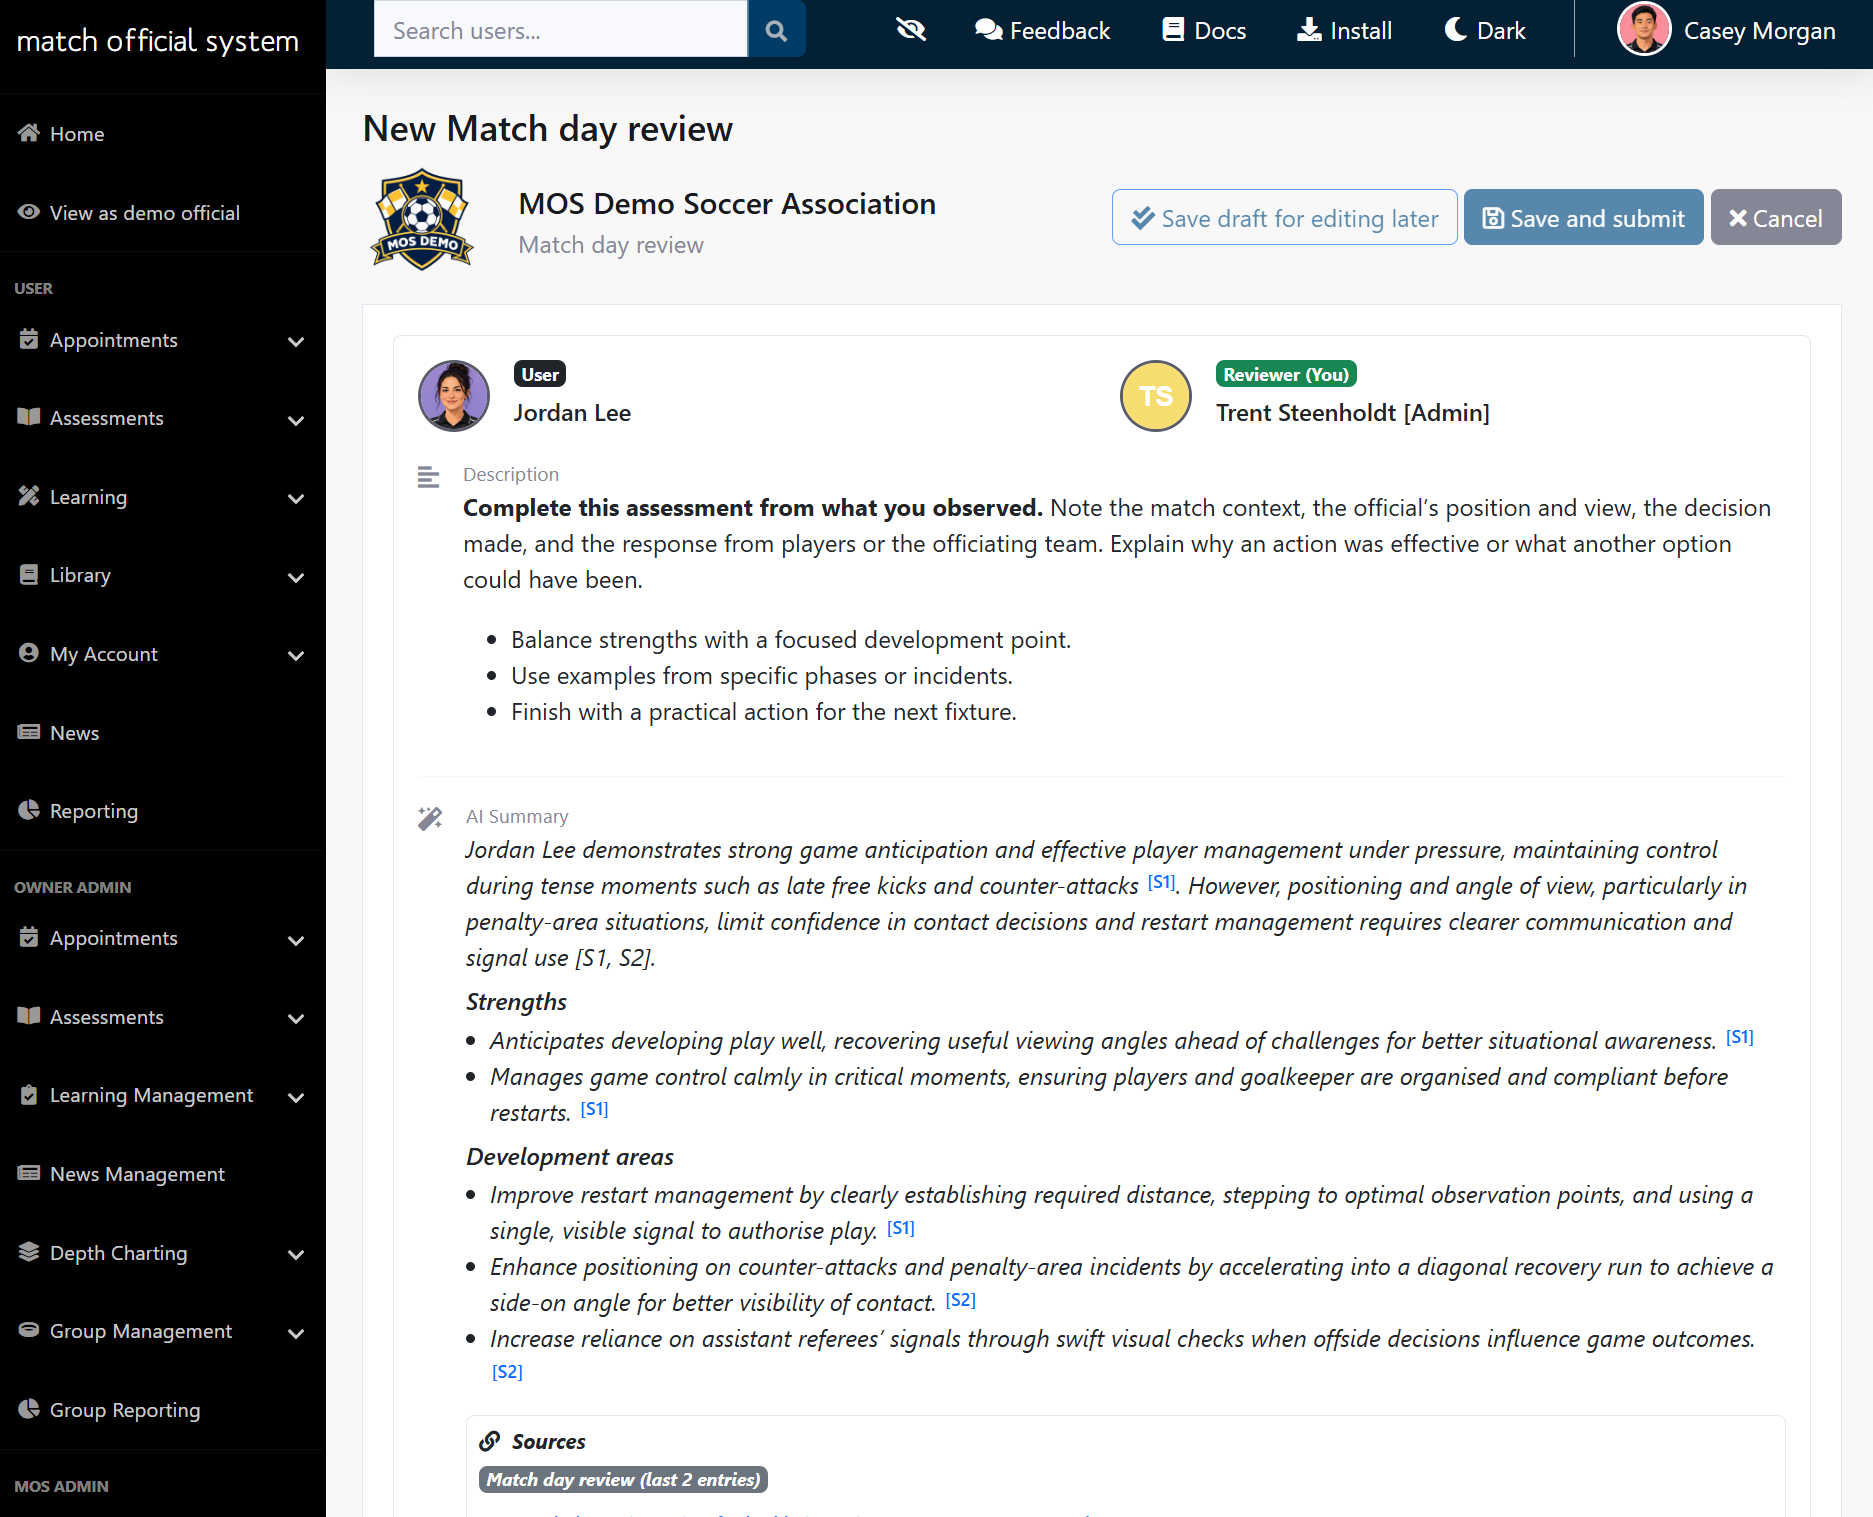Expand the Library menu chevron
Viewport: 1873px width, 1517px height.
pos(296,577)
